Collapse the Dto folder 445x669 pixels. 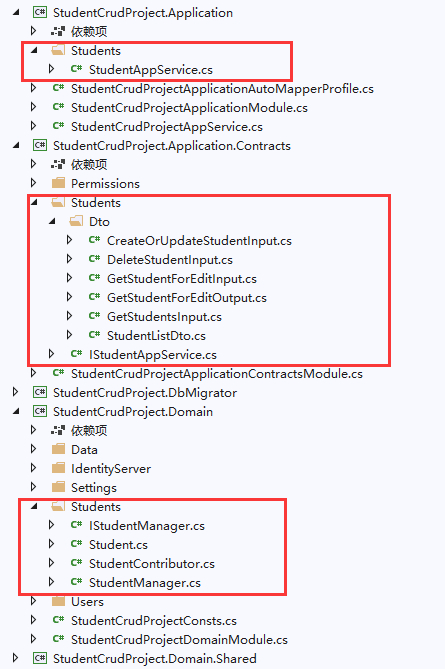point(52,221)
